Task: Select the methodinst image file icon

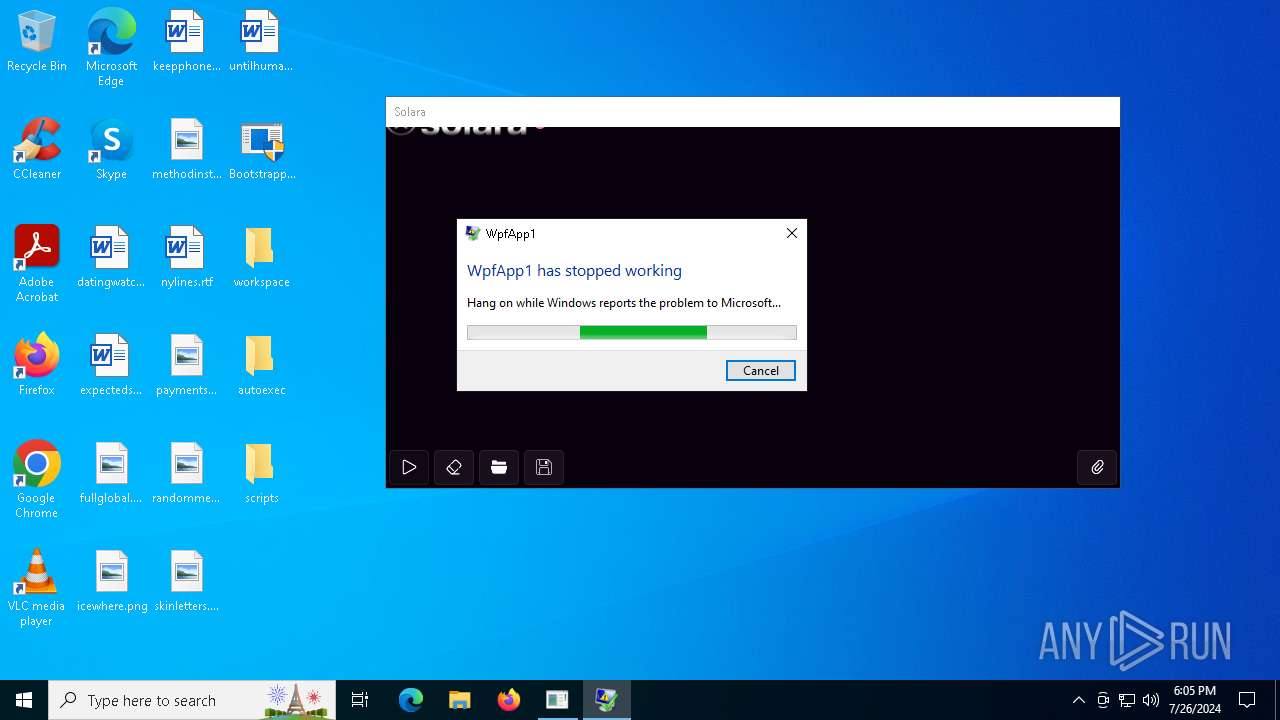Action: [x=186, y=150]
